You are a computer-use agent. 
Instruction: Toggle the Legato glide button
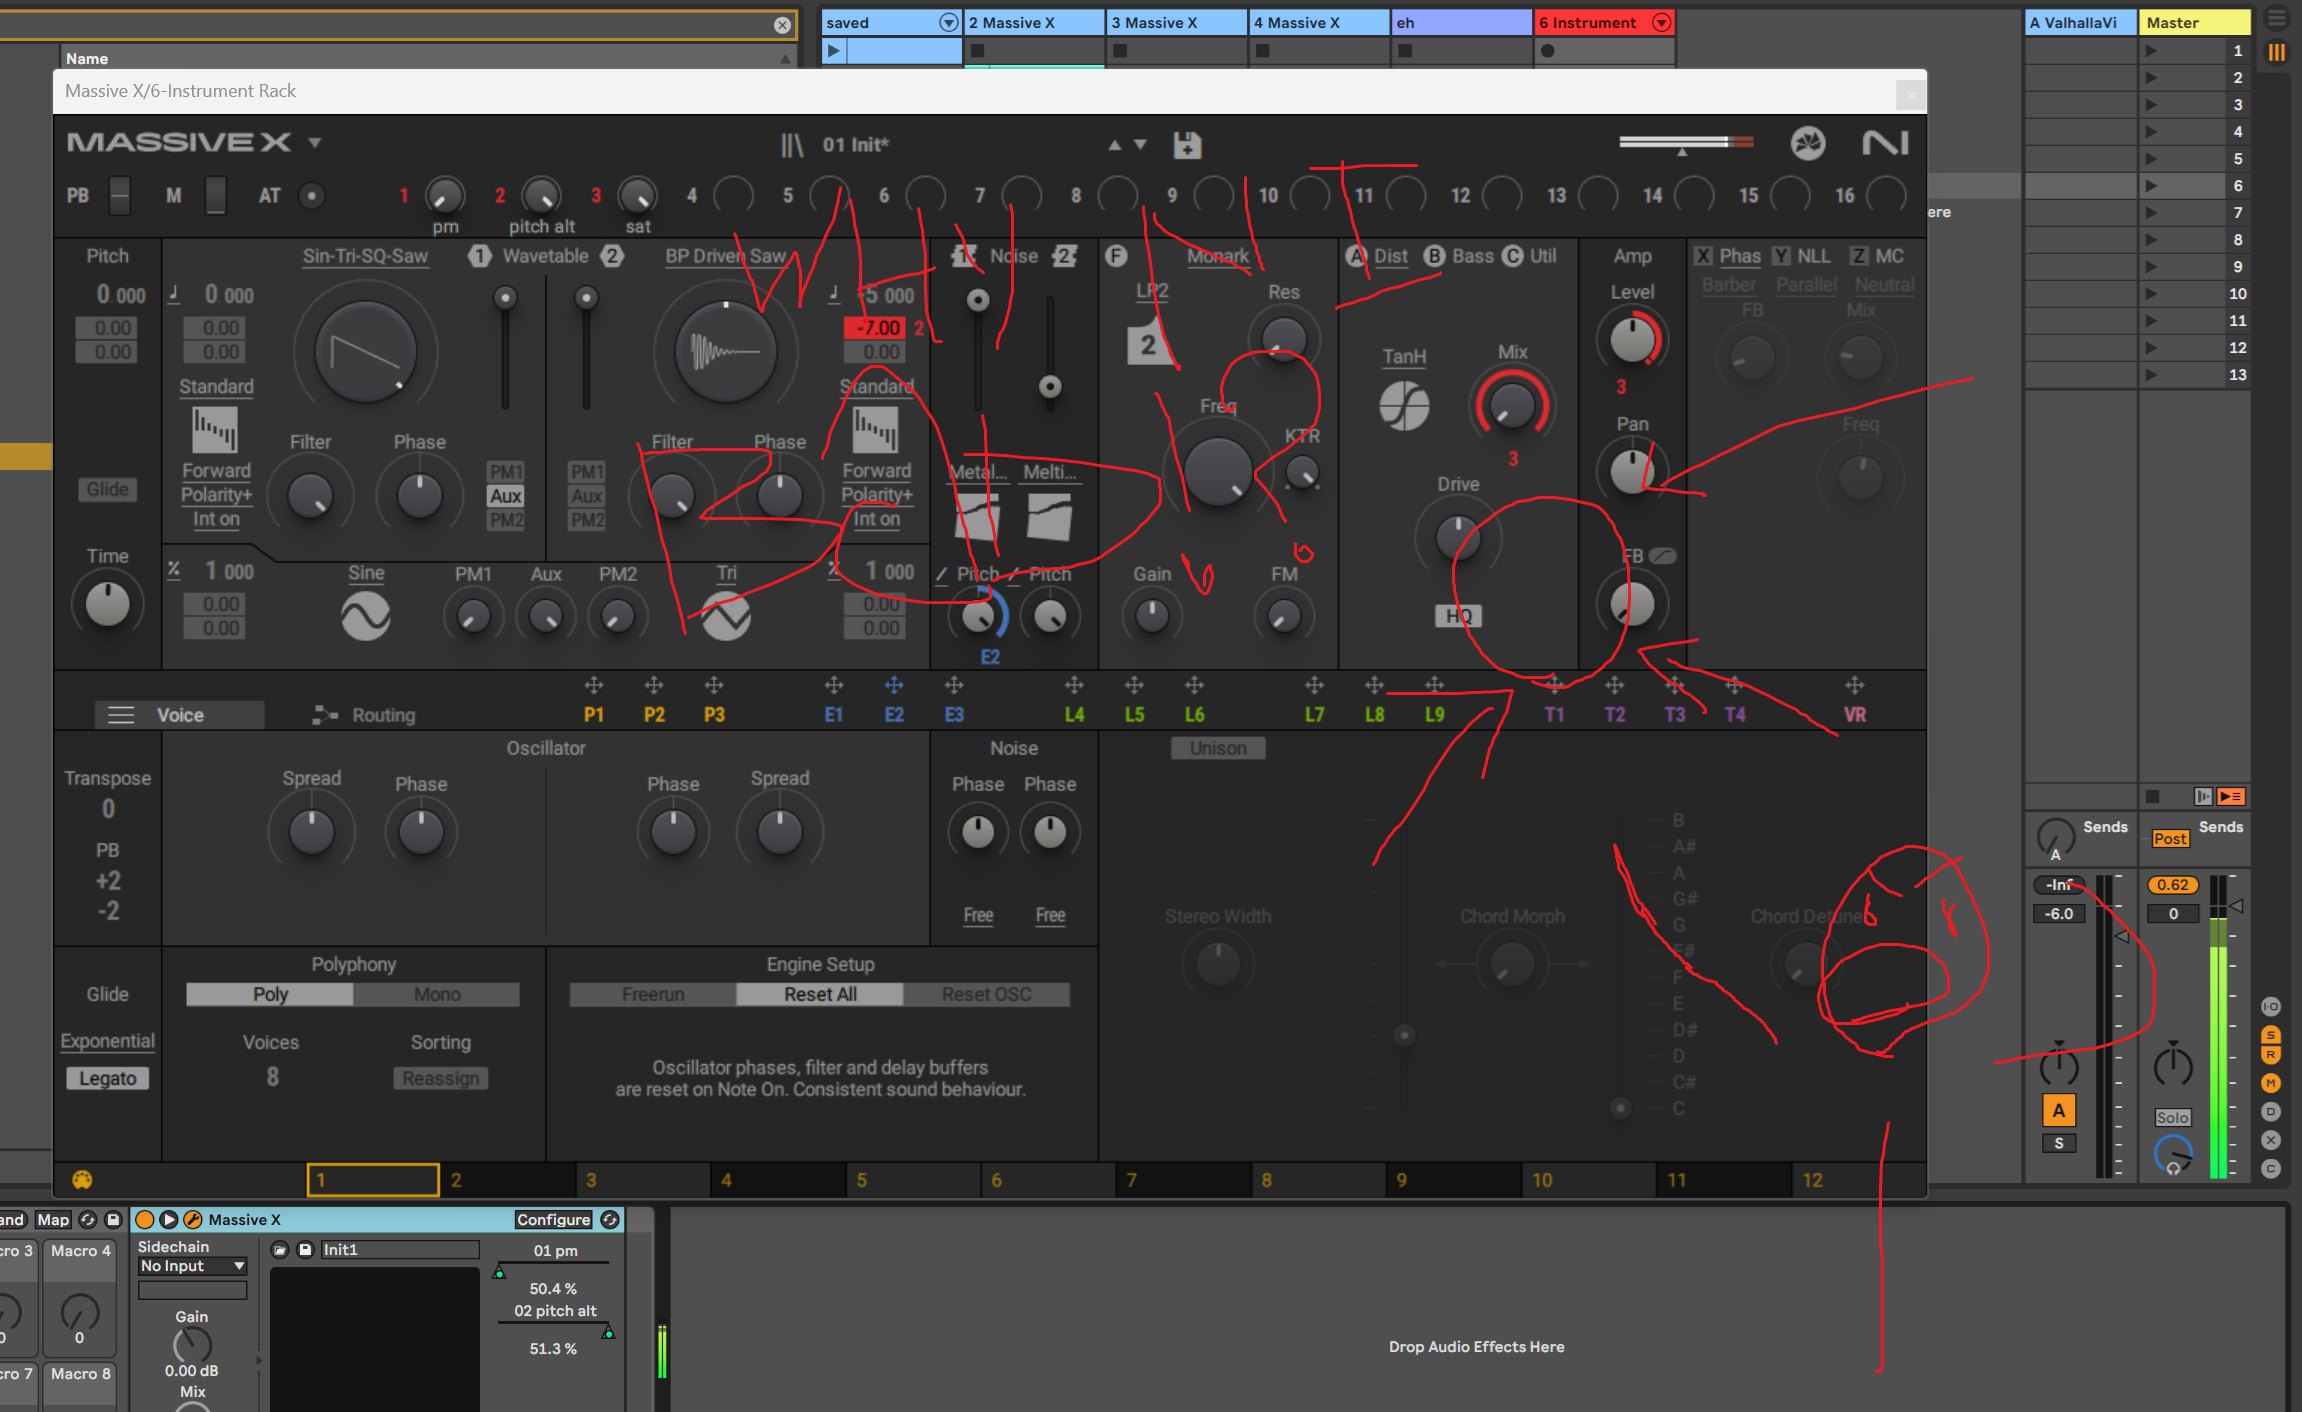(108, 1079)
